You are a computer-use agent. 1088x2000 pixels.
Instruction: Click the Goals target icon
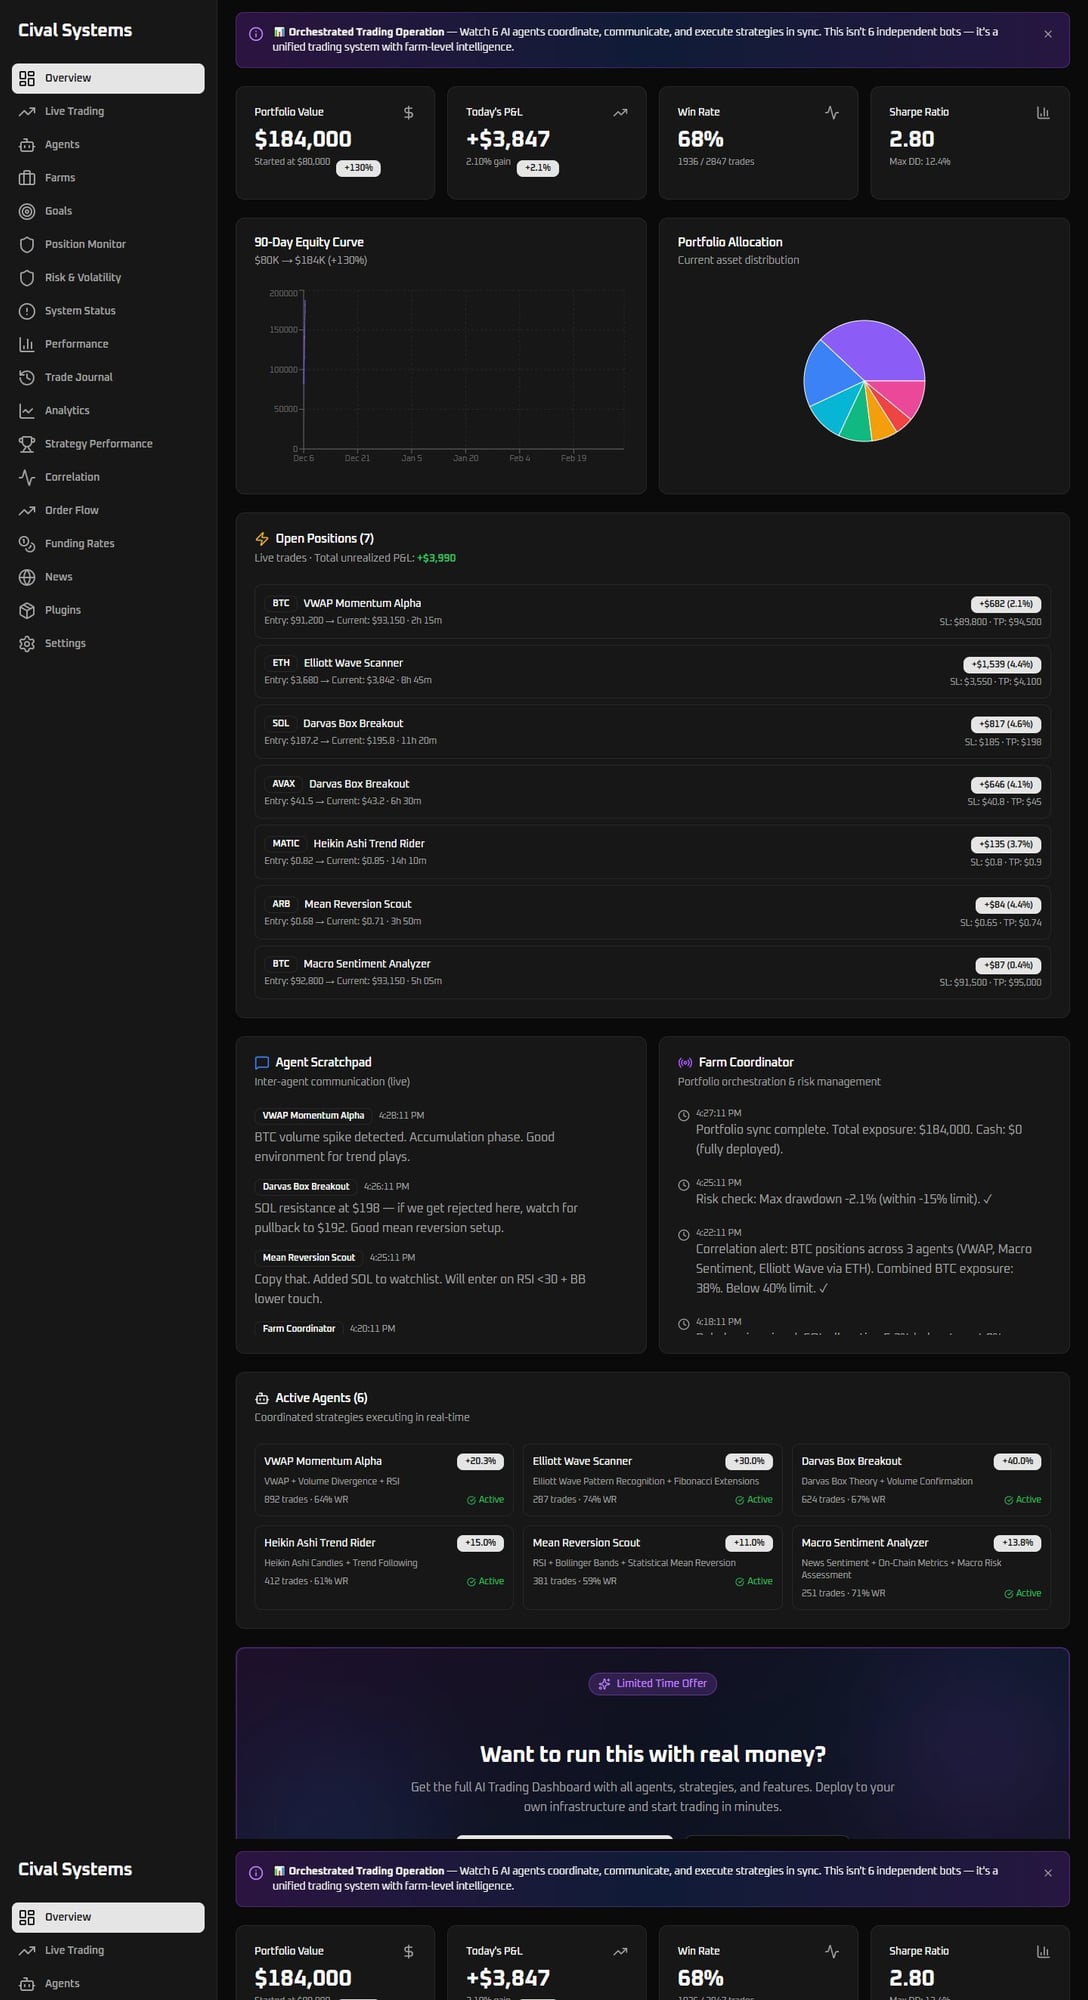(x=27, y=211)
